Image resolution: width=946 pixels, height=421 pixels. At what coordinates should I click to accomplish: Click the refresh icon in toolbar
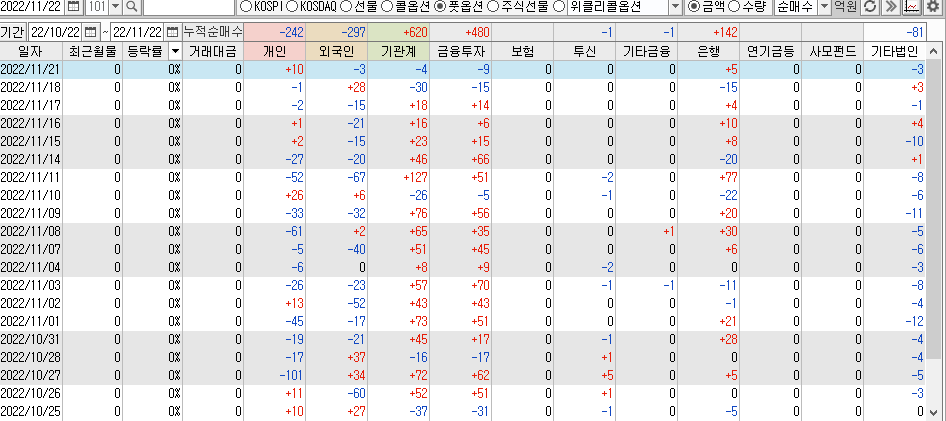point(870,7)
